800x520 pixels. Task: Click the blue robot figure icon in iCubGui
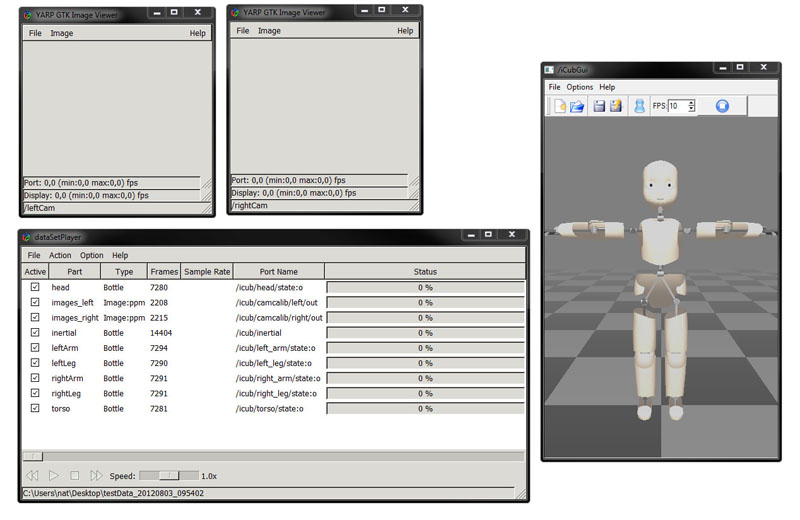(639, 106)
